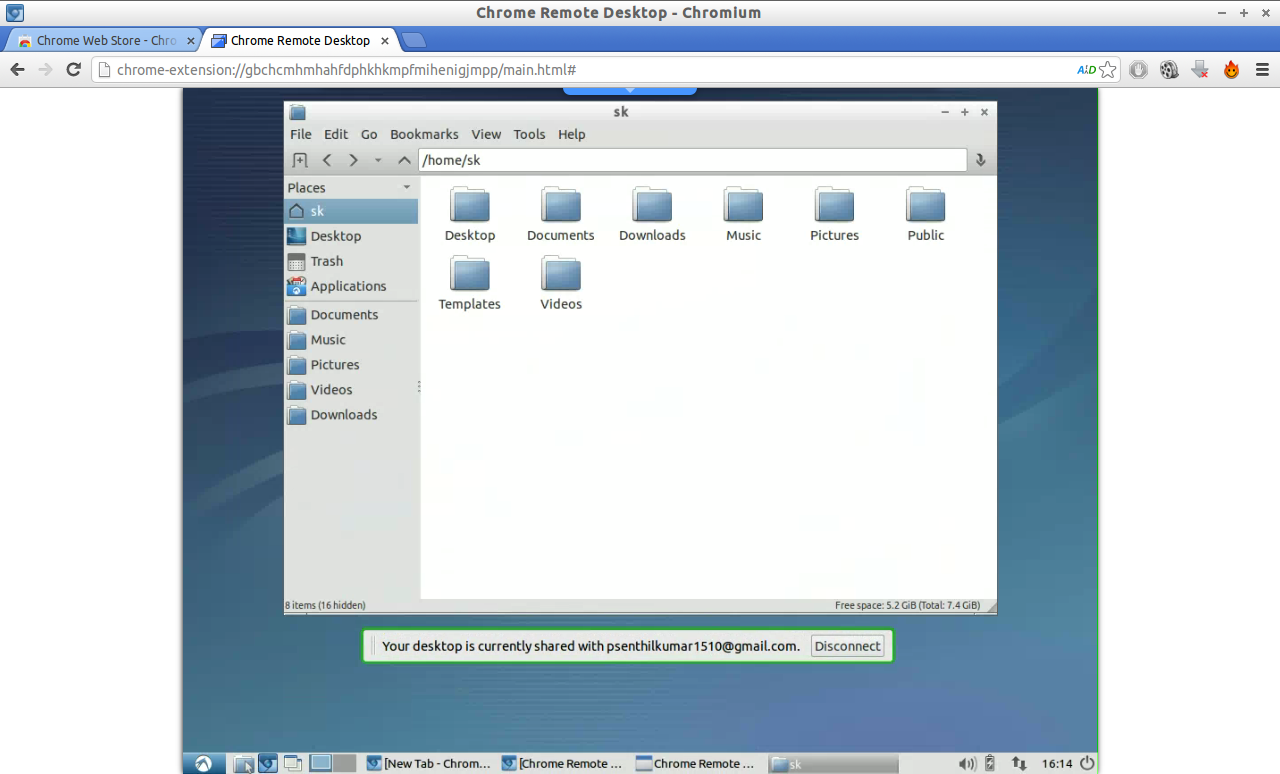Open the remote desktop start menu icon
This screenshot has width=1280, height=774.
point(203,763)
